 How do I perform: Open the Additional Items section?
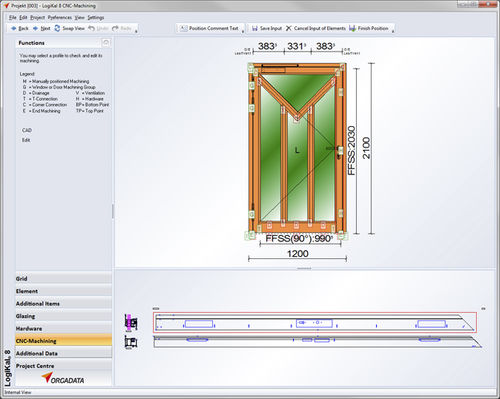(x=63, y=303)
